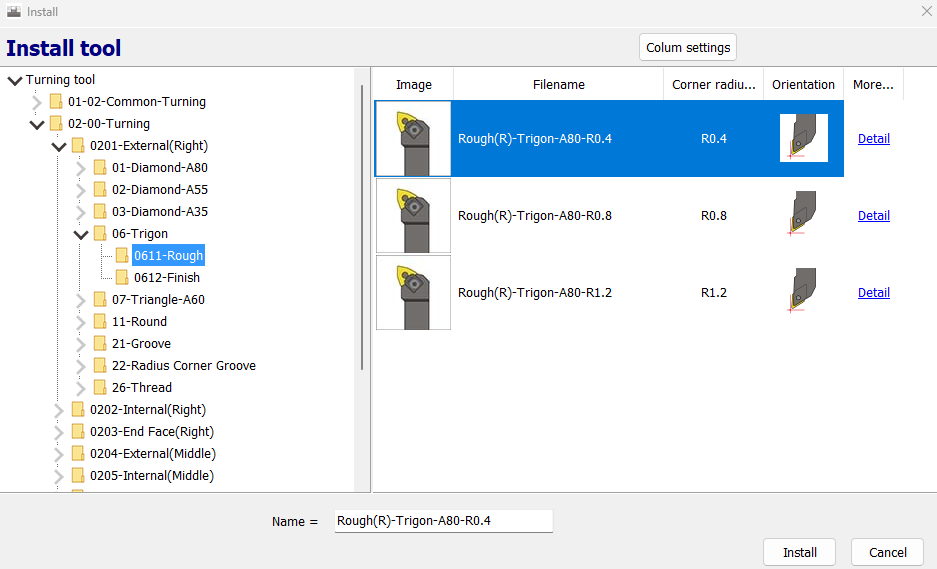Select the 11-Round tree item

tap(139, 322)
